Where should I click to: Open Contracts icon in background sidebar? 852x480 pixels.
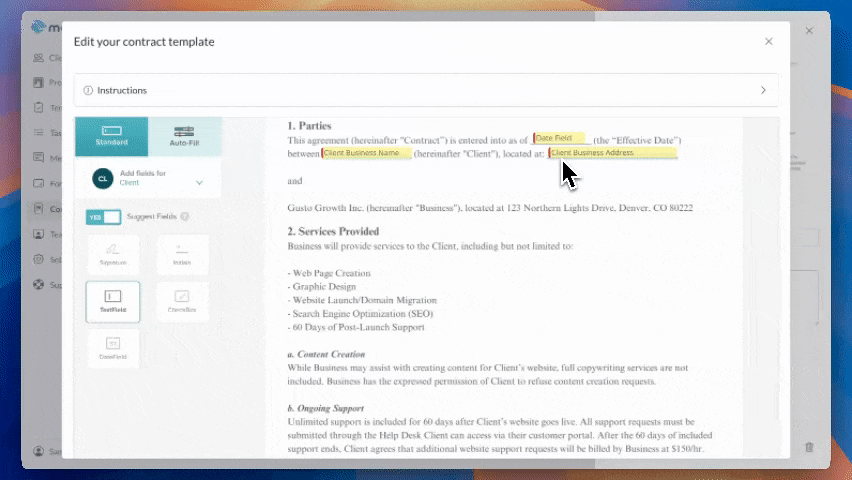38,209
